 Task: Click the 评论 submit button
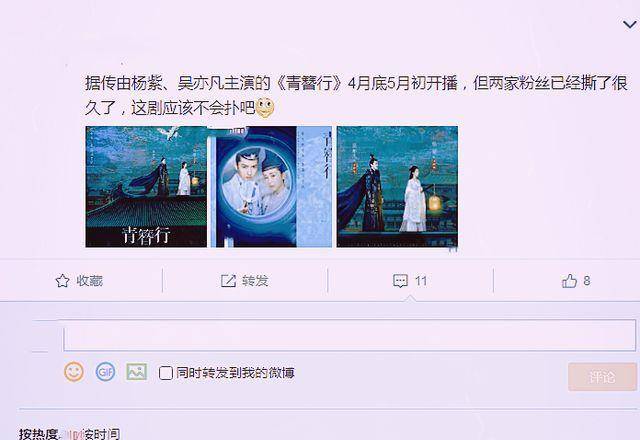(x=602, y=376)
